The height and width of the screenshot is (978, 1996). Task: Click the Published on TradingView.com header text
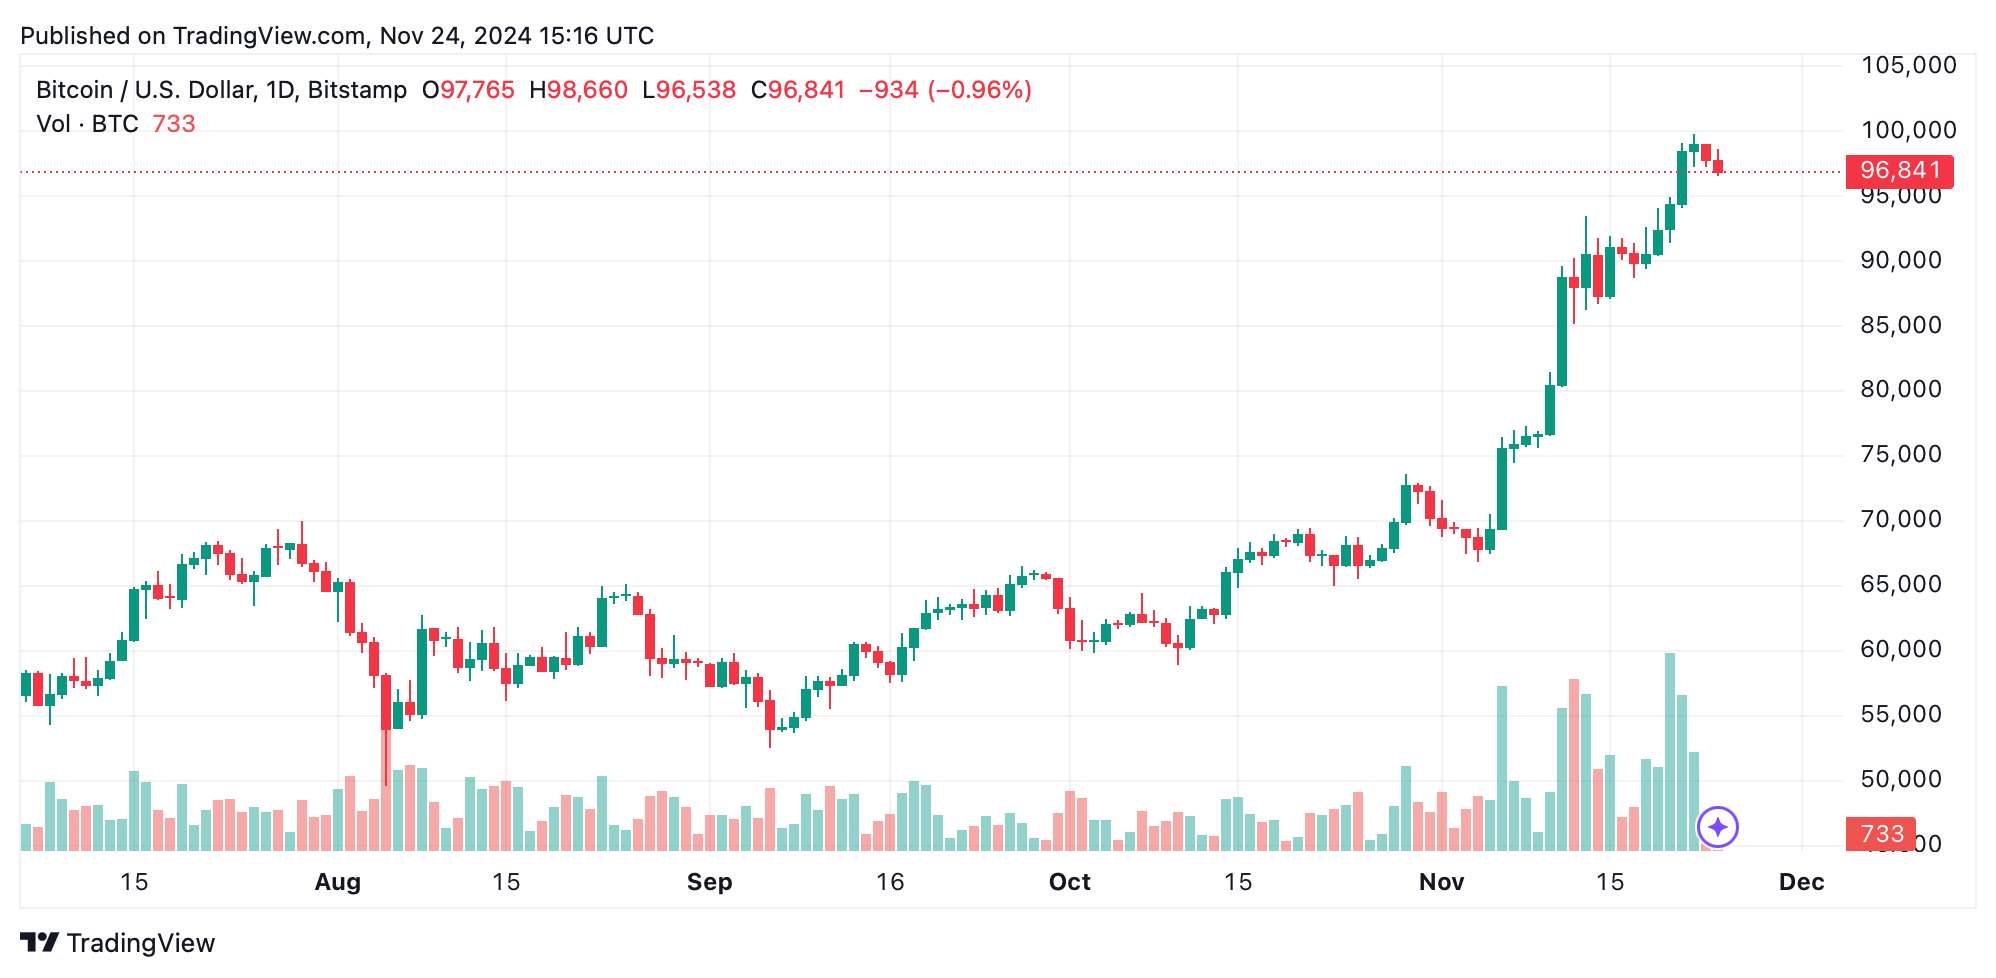337,36
